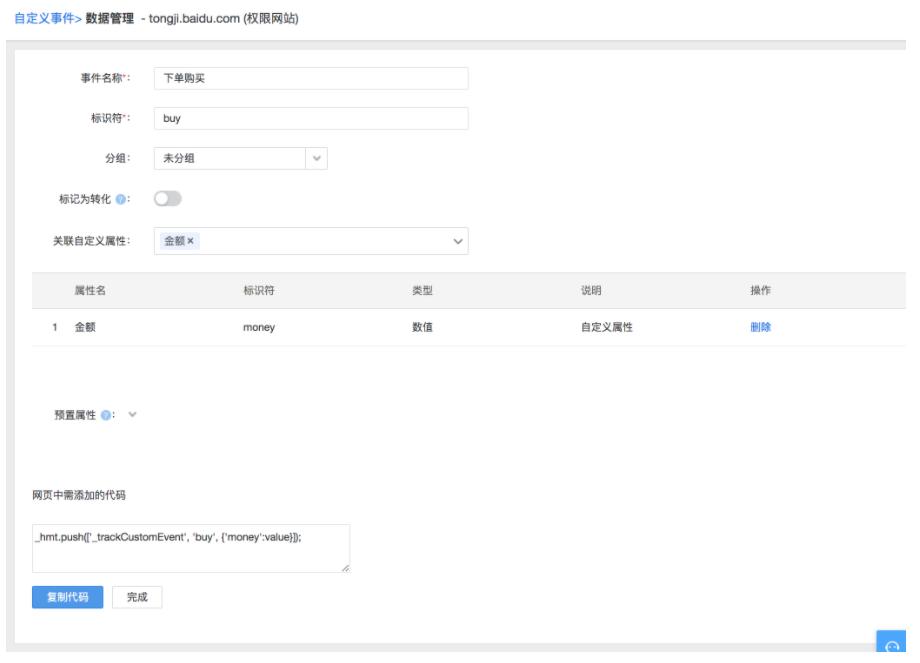Click 数据管理 in the breadcrumb title
The width and height of the screenshot is (920, 663).
tap(110, 19)
